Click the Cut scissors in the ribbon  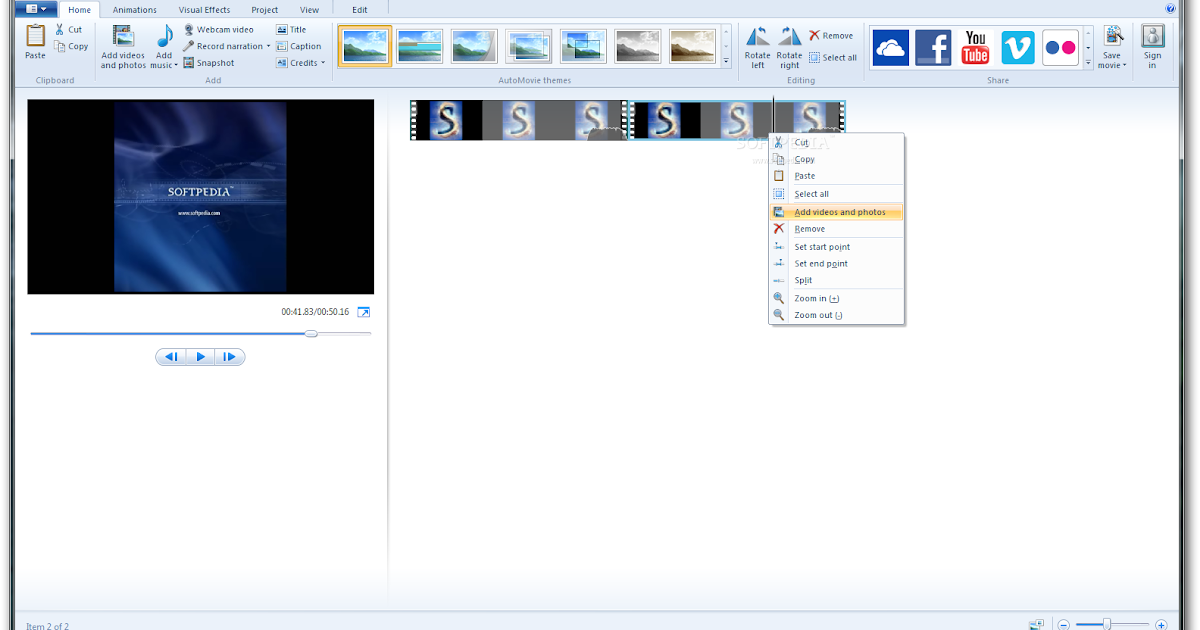coord(60,30)
